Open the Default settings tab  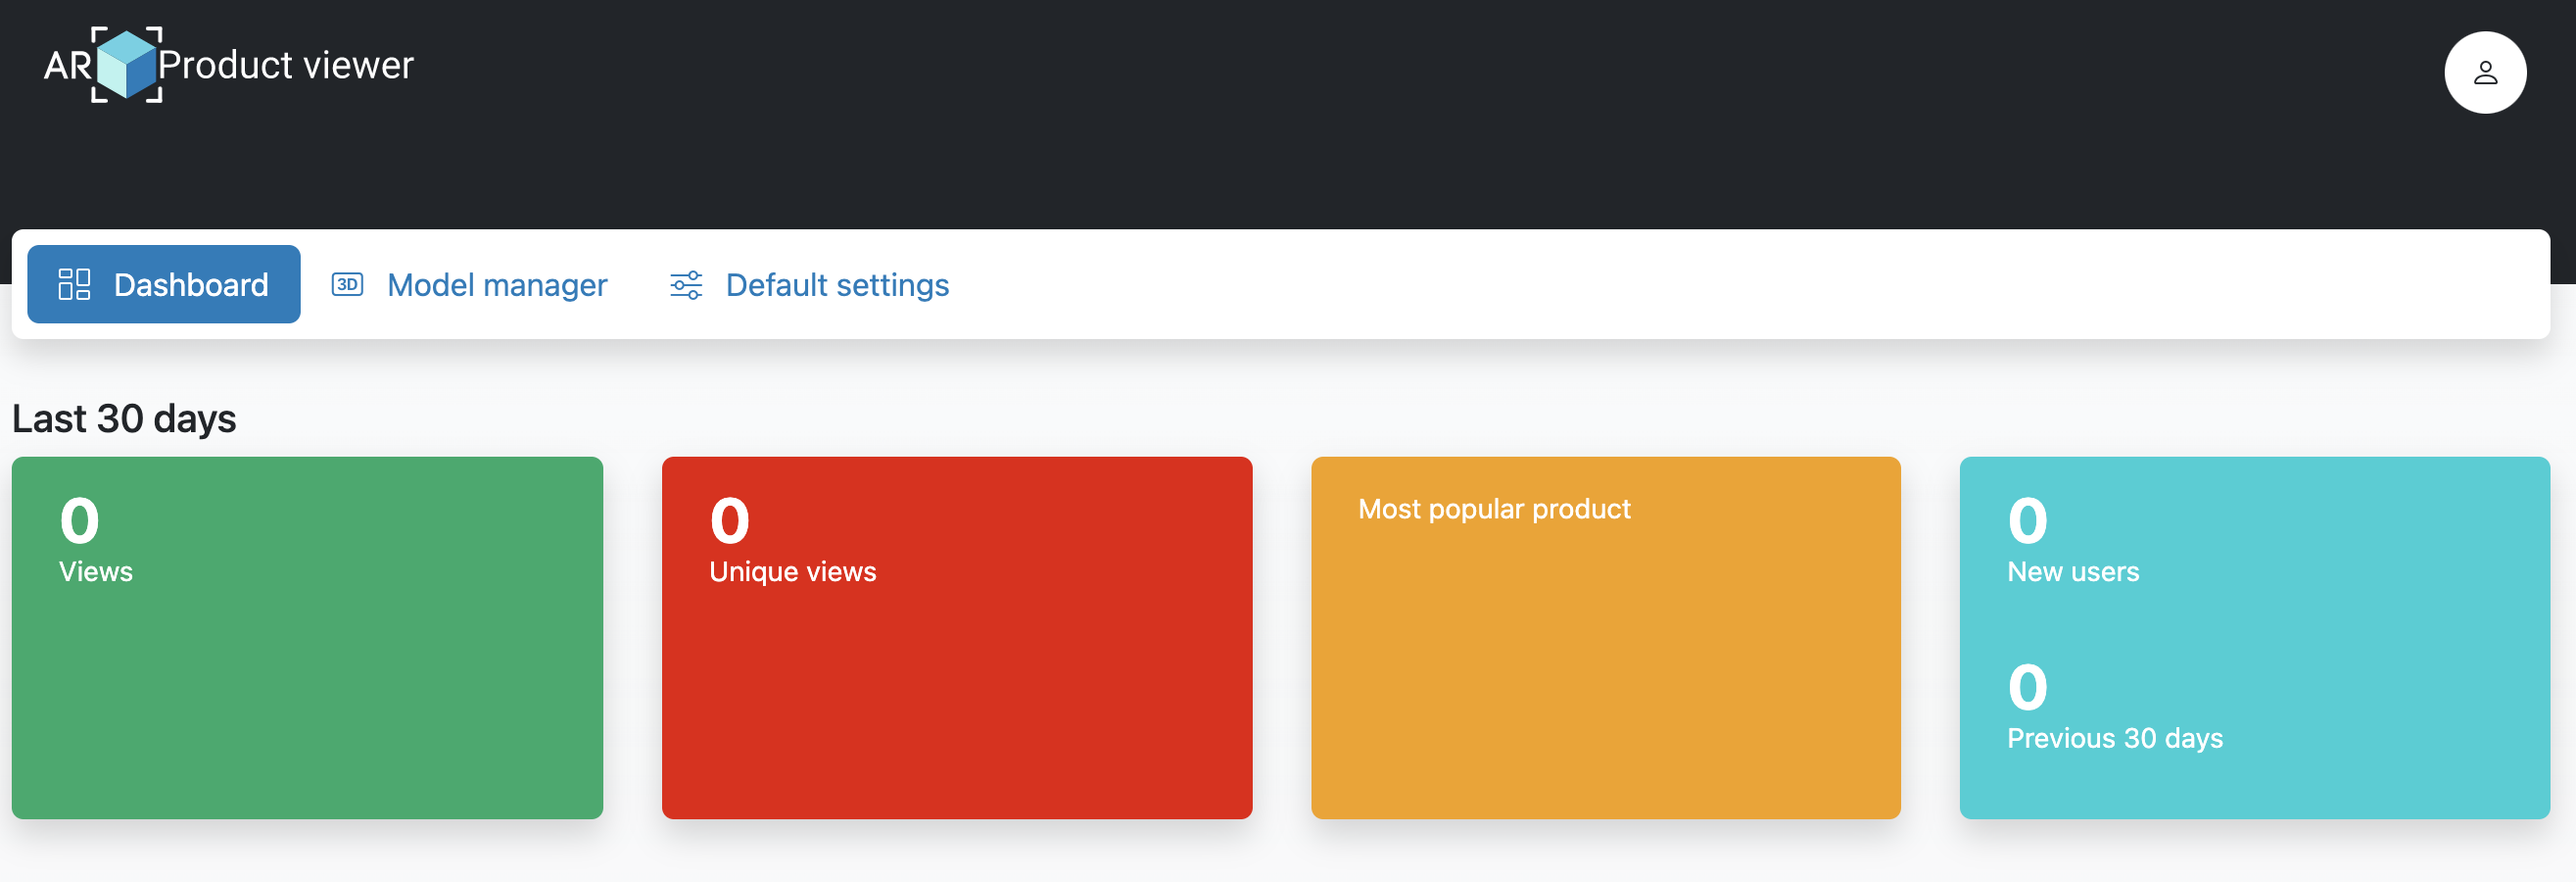point(836,285)
